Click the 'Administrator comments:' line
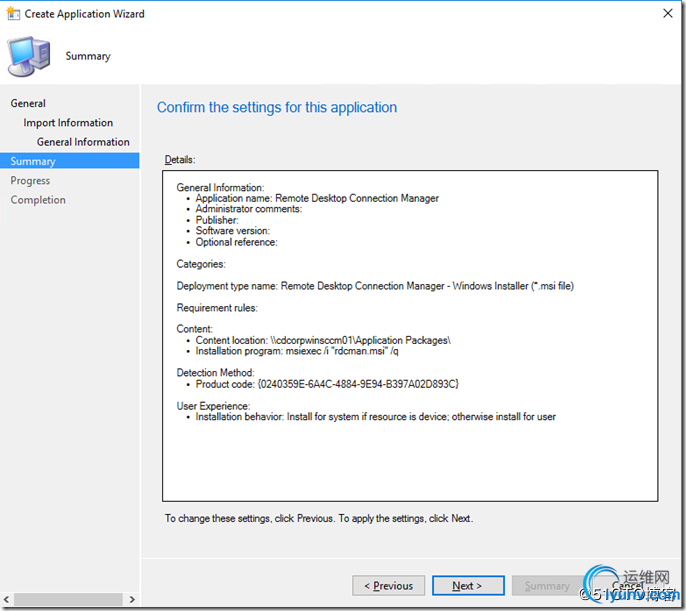Image resolution: width=686 pixels, height=611 pixels. (x=248, y=209)
